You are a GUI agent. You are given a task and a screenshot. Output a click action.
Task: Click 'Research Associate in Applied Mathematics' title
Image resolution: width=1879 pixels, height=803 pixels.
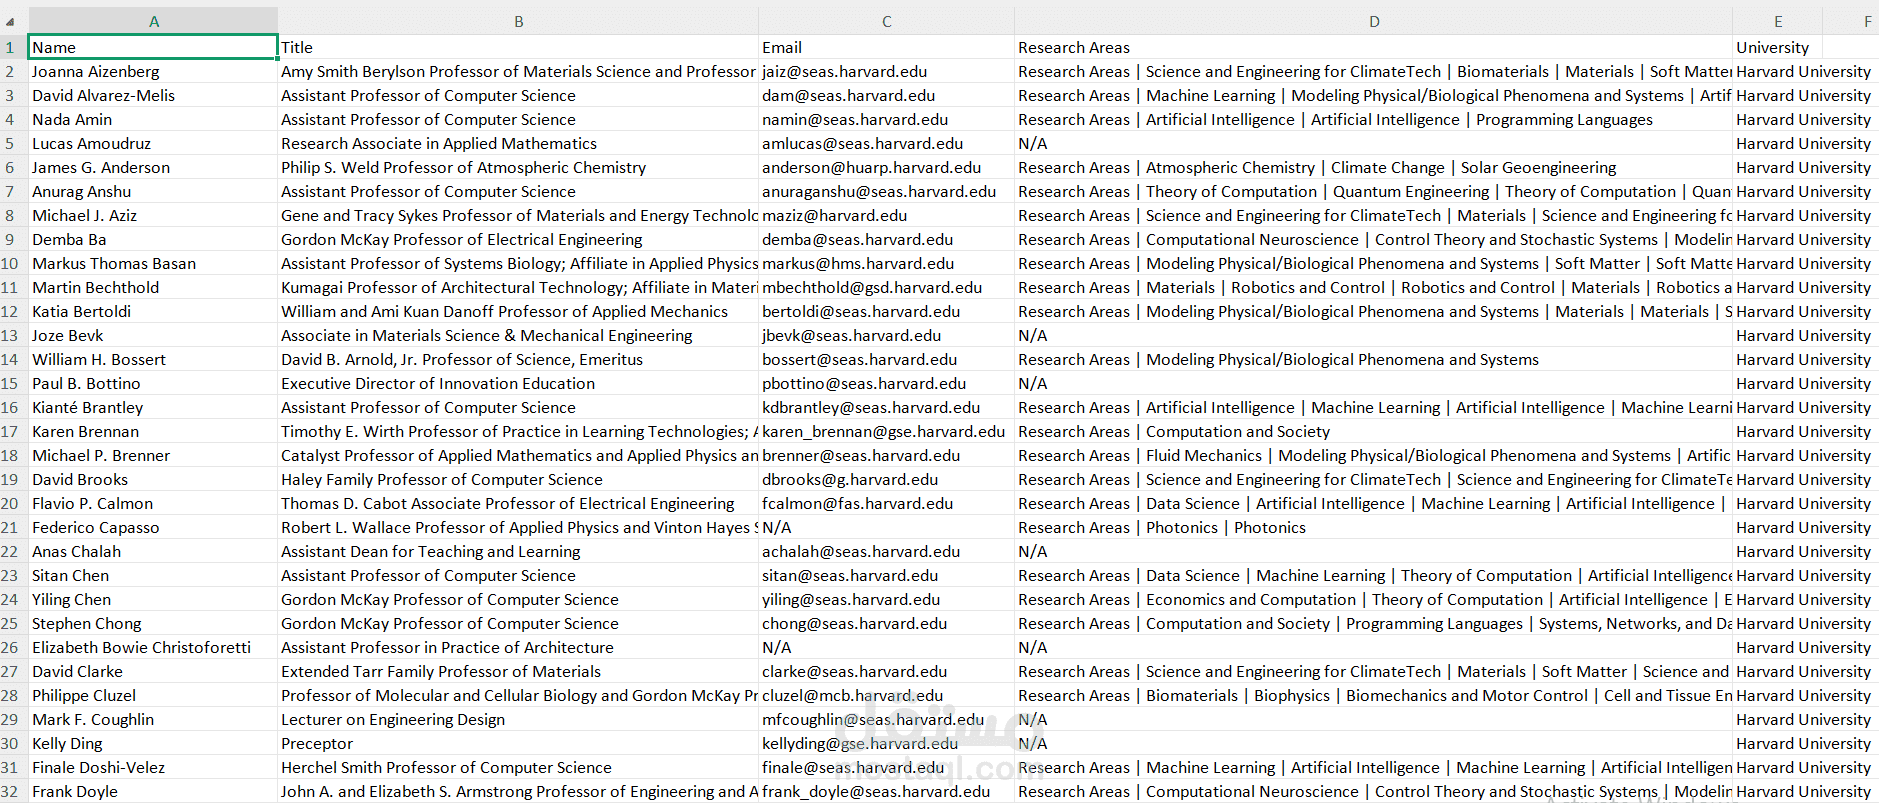tap(438, 143)
